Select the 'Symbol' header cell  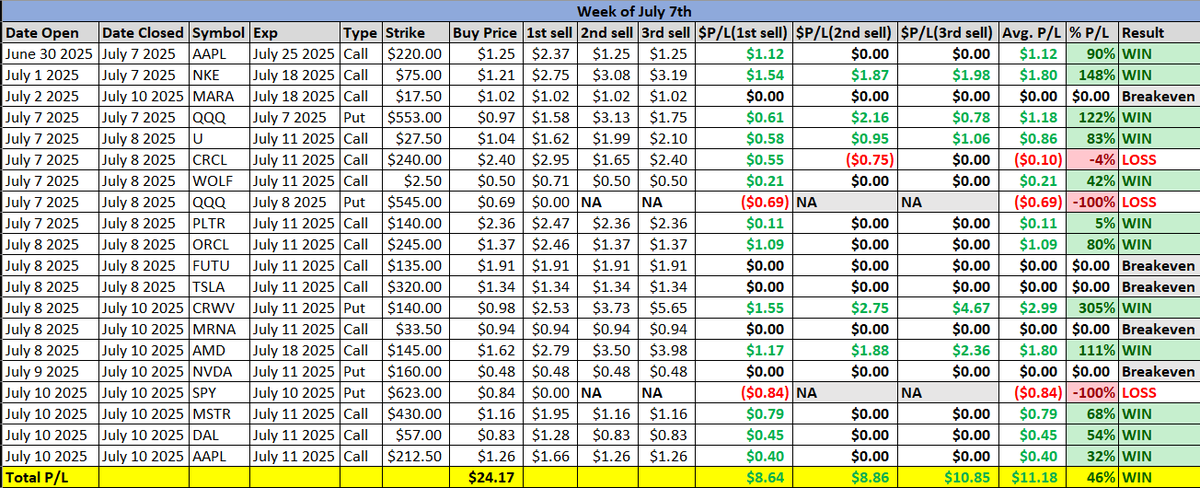point(219,33)
